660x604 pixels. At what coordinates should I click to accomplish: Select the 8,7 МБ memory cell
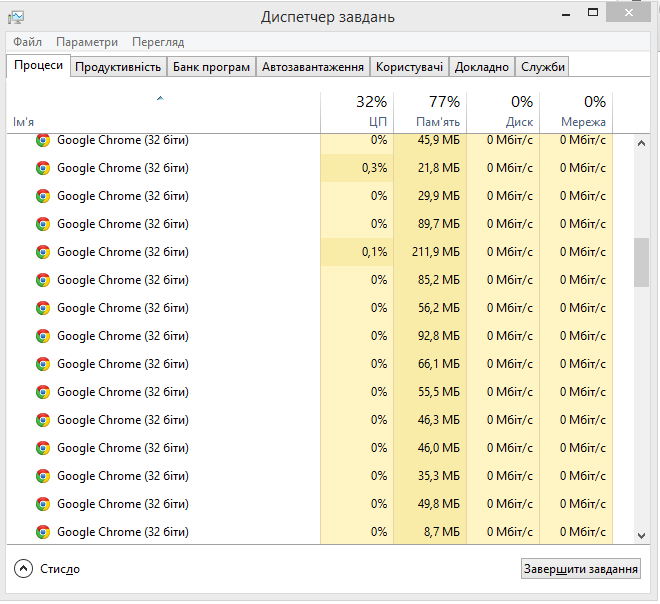[x=430, y=532]
